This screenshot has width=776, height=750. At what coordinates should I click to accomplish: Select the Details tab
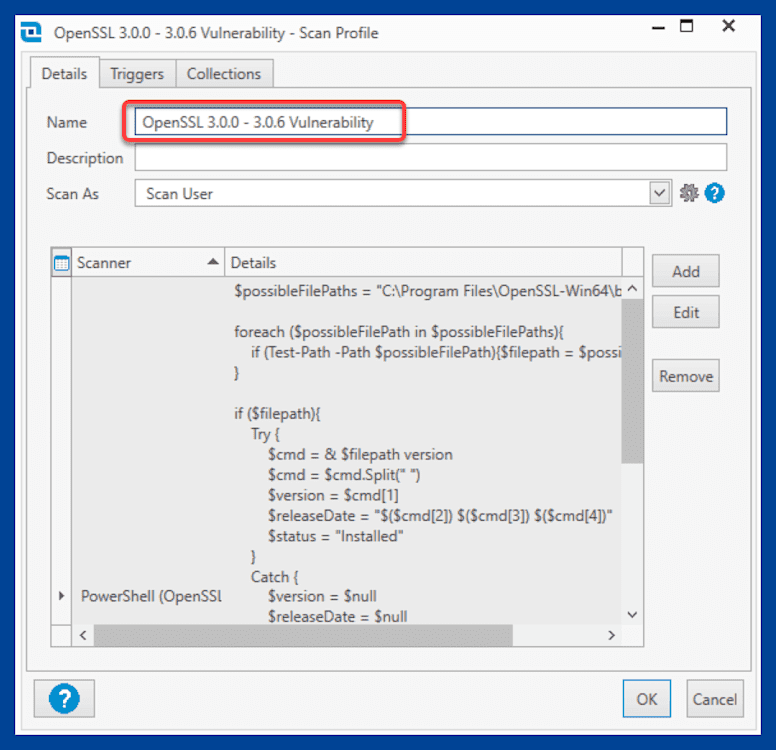[64, 74]
